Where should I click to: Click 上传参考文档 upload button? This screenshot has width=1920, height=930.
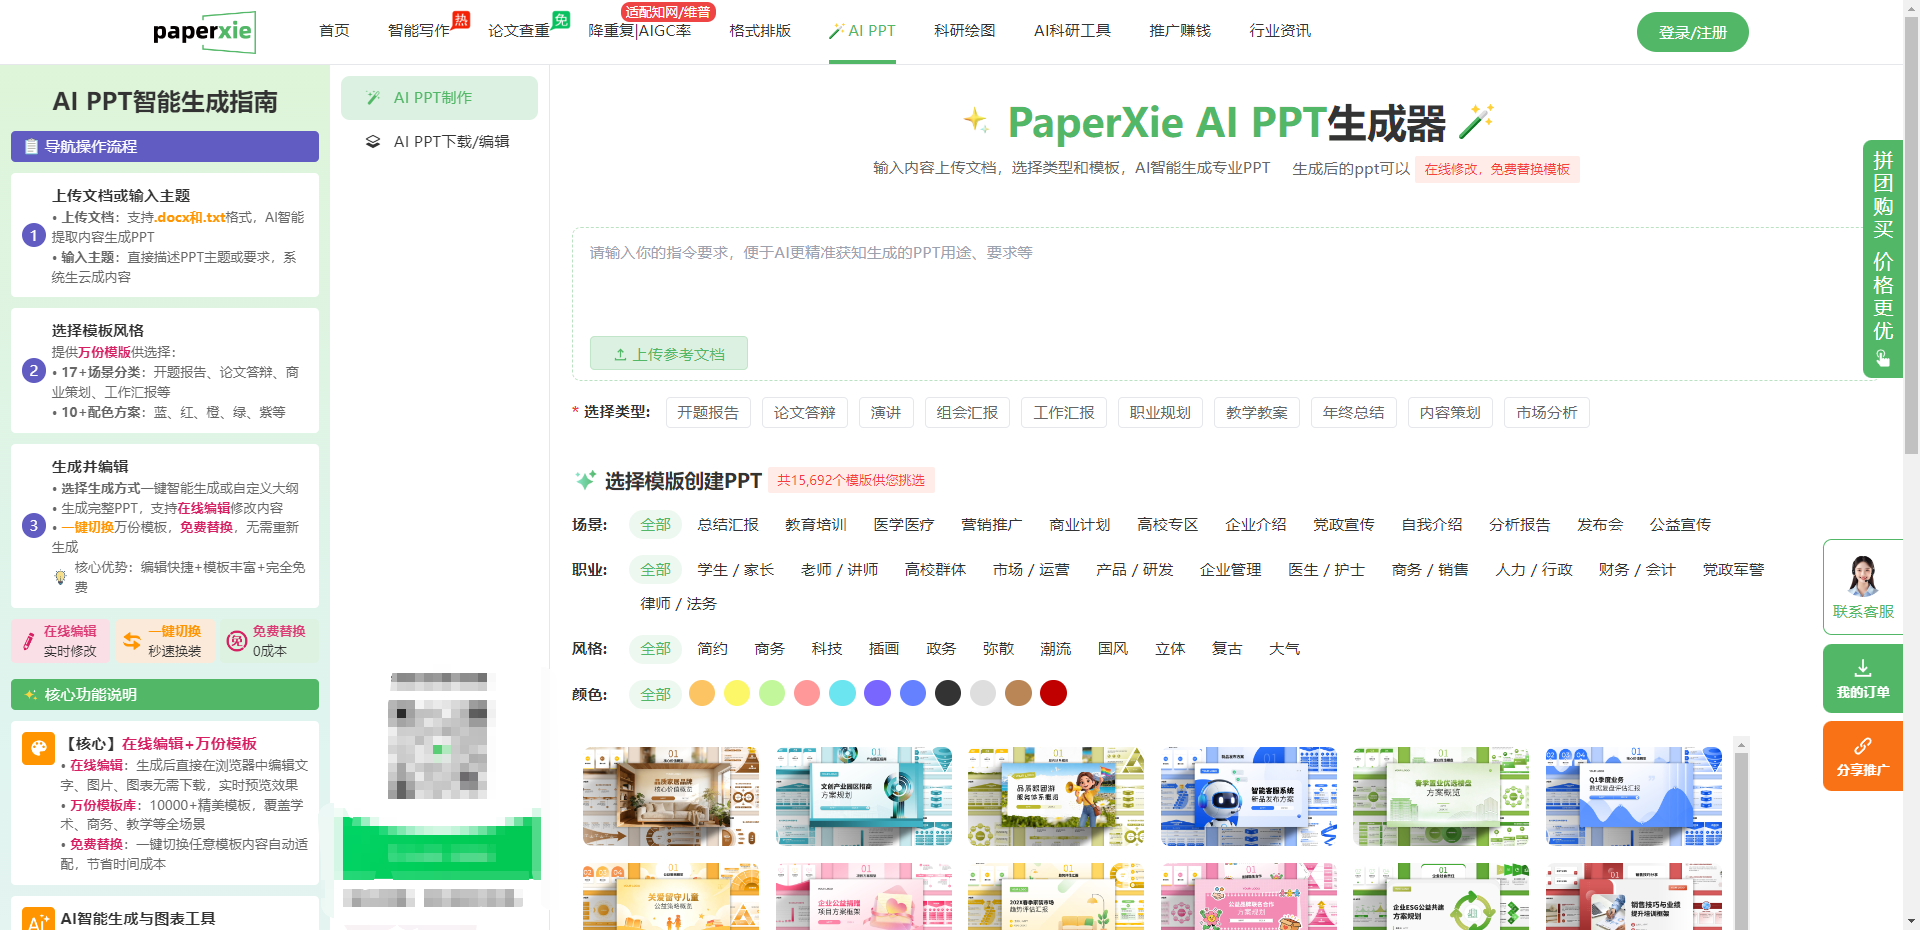(668, 354)
